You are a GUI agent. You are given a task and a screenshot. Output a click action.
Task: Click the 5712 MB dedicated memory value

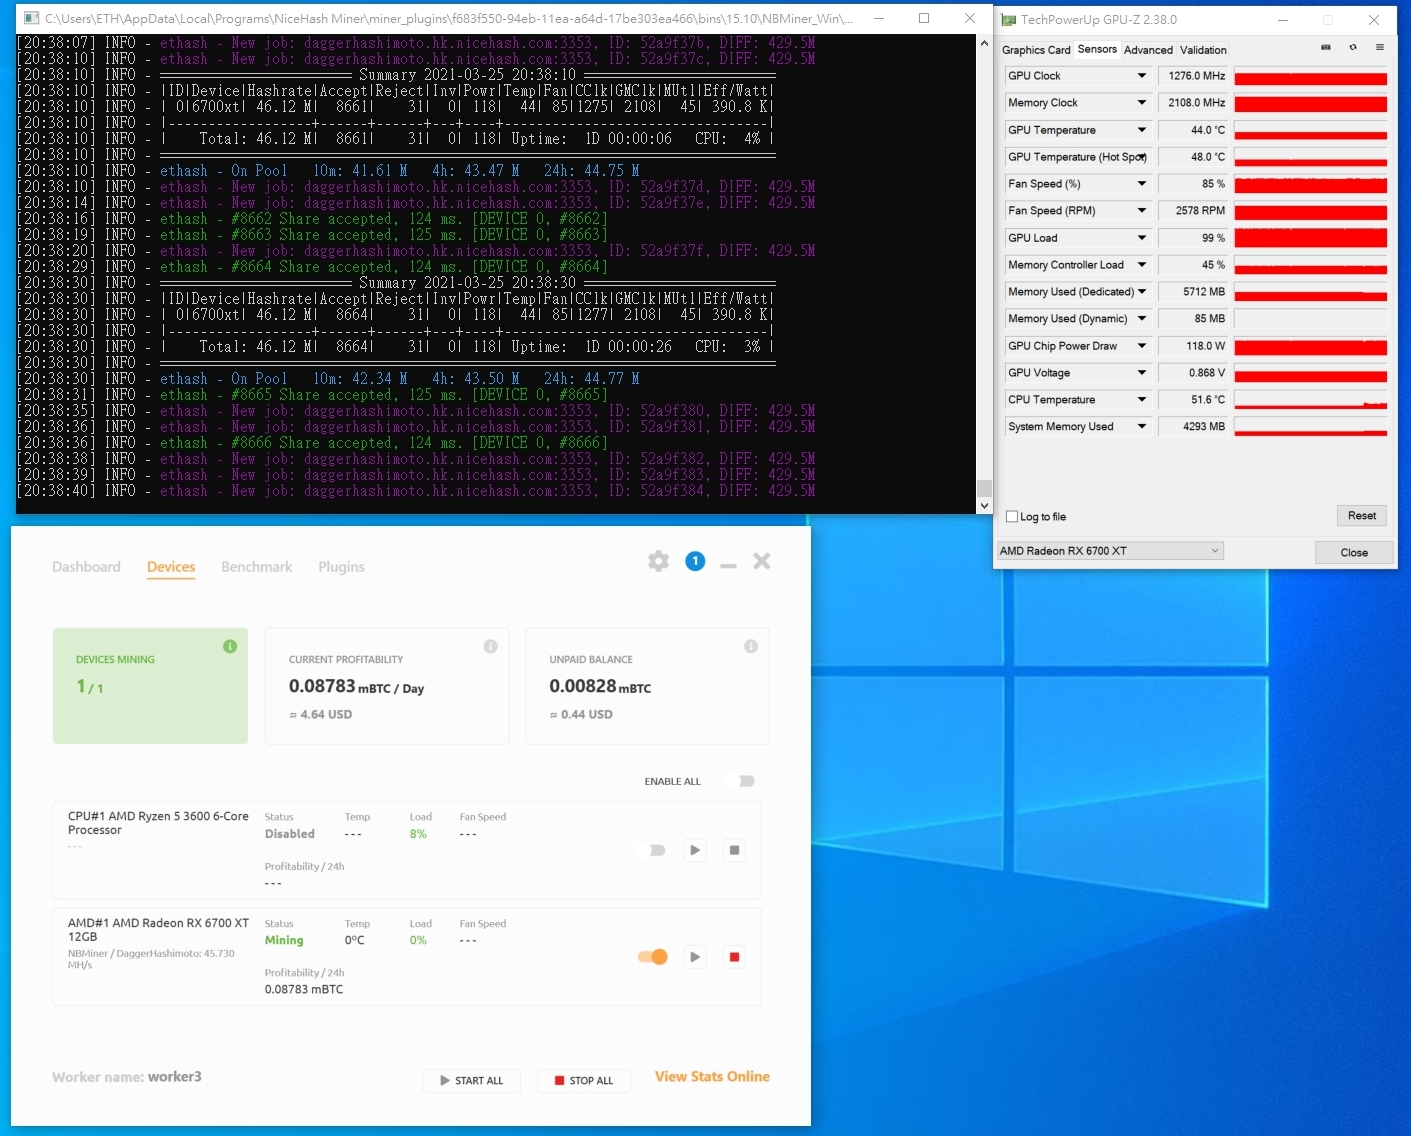coord(1193,292)
